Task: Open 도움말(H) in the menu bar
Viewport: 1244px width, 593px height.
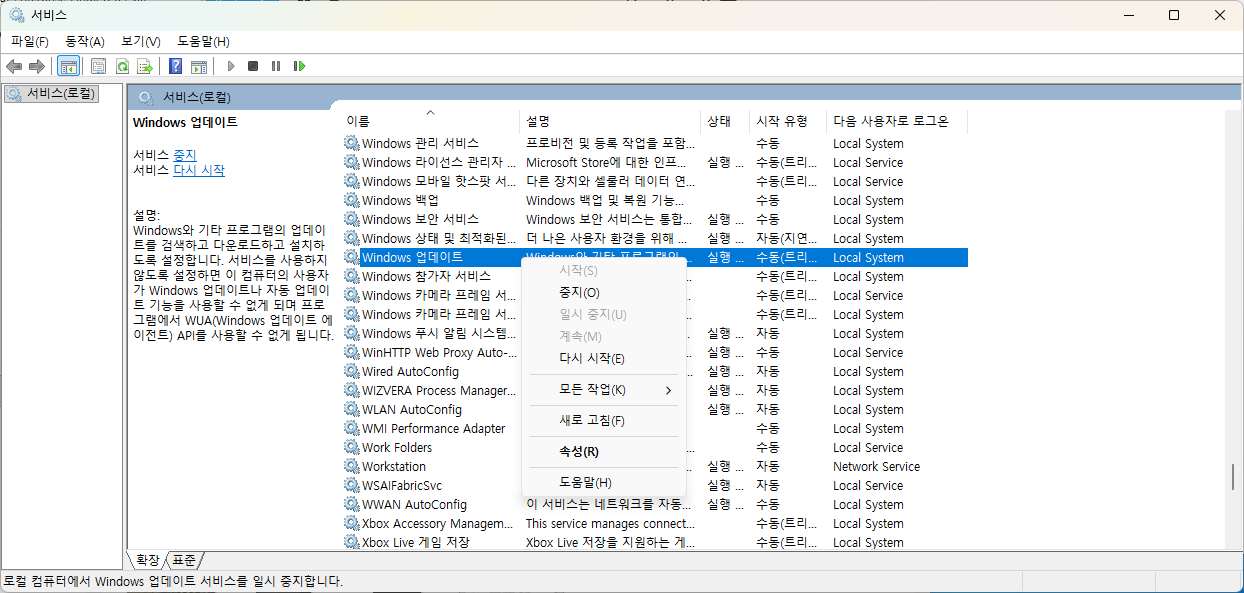Action: (x=203, y=41)
